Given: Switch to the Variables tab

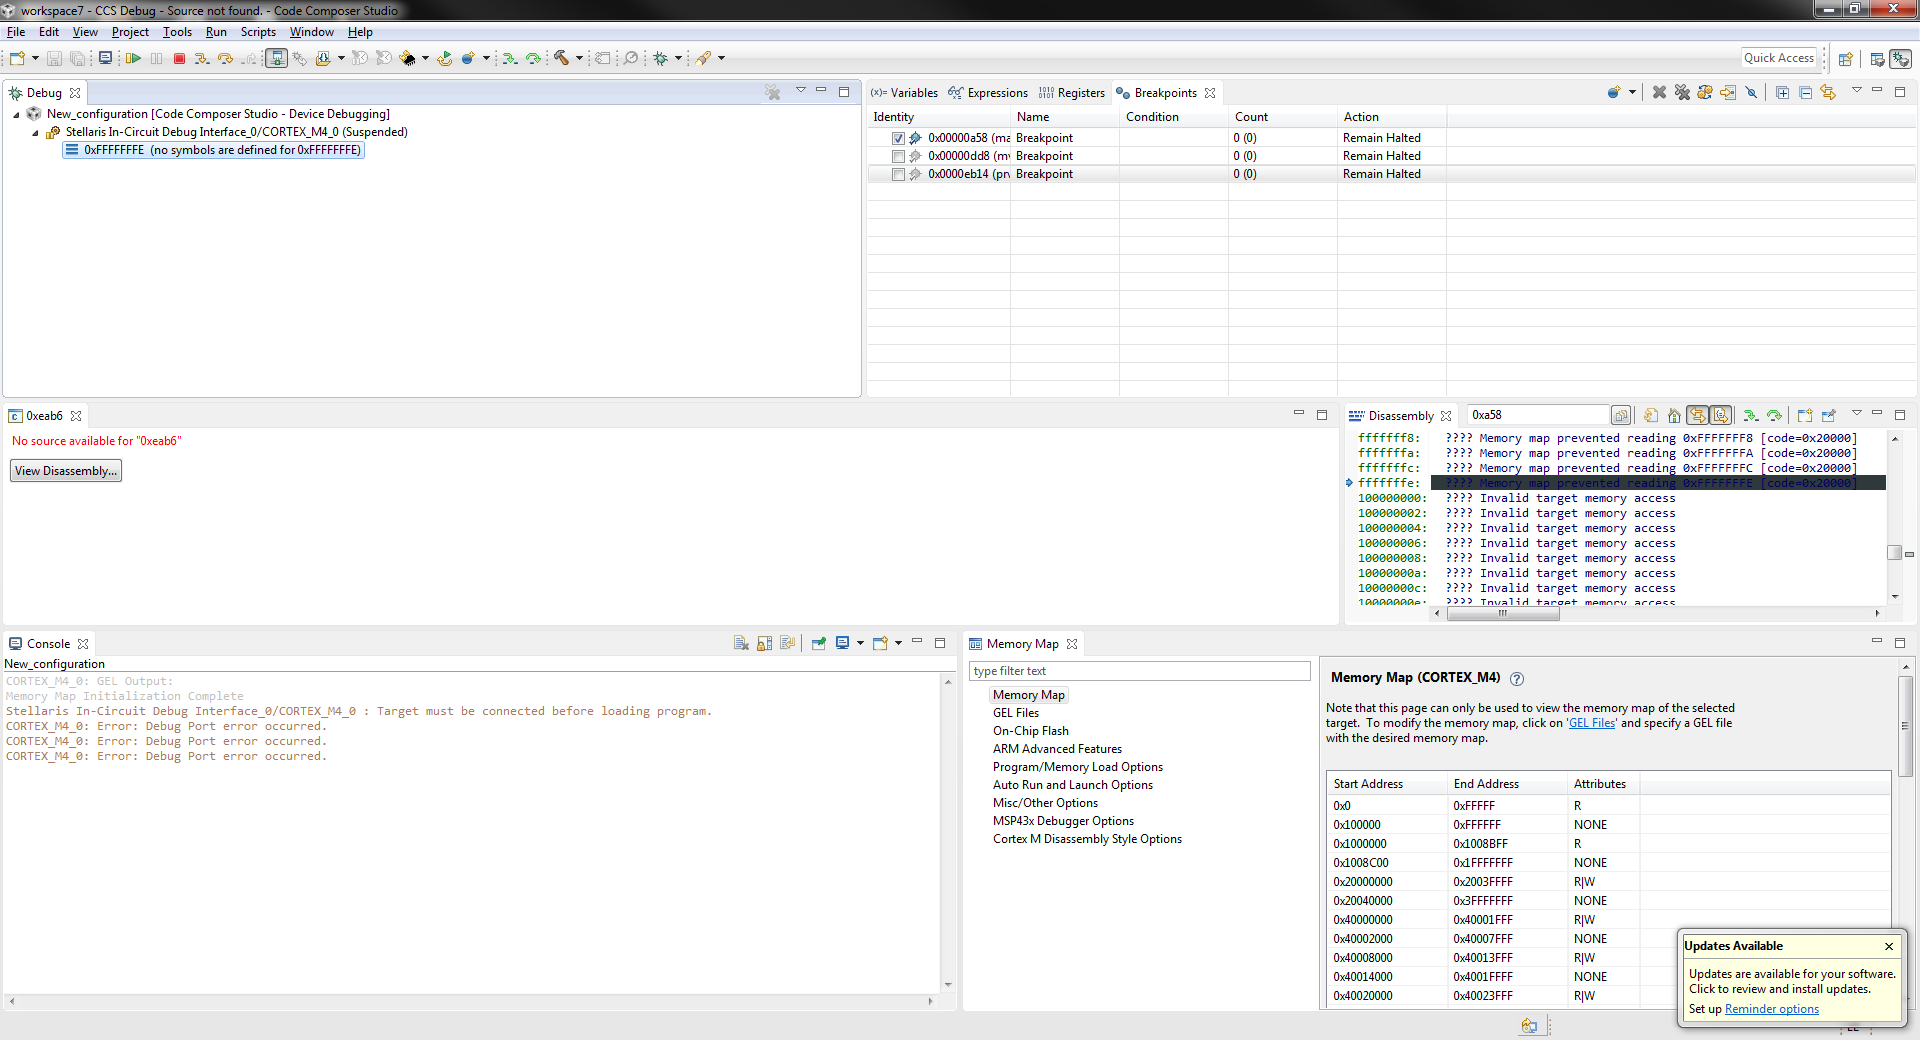Looking at the screenshot, I should coord(904,93).
